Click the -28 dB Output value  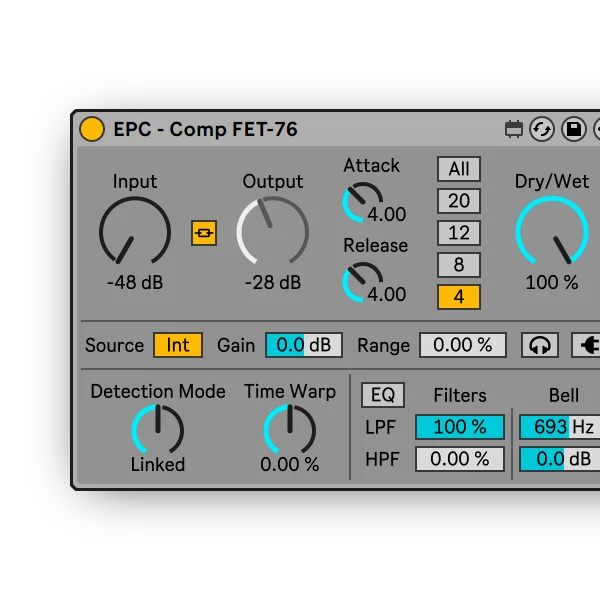pos(273,283)
